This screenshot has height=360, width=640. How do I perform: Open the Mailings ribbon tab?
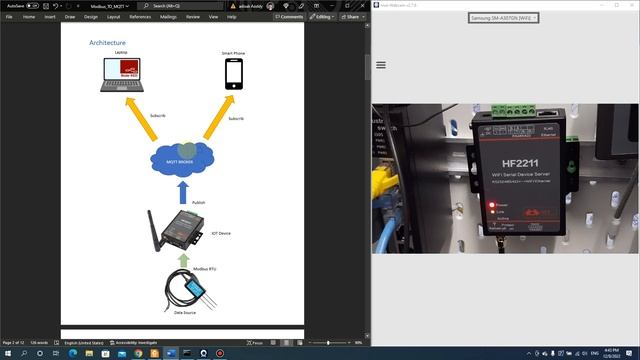[x=168, y=17]
